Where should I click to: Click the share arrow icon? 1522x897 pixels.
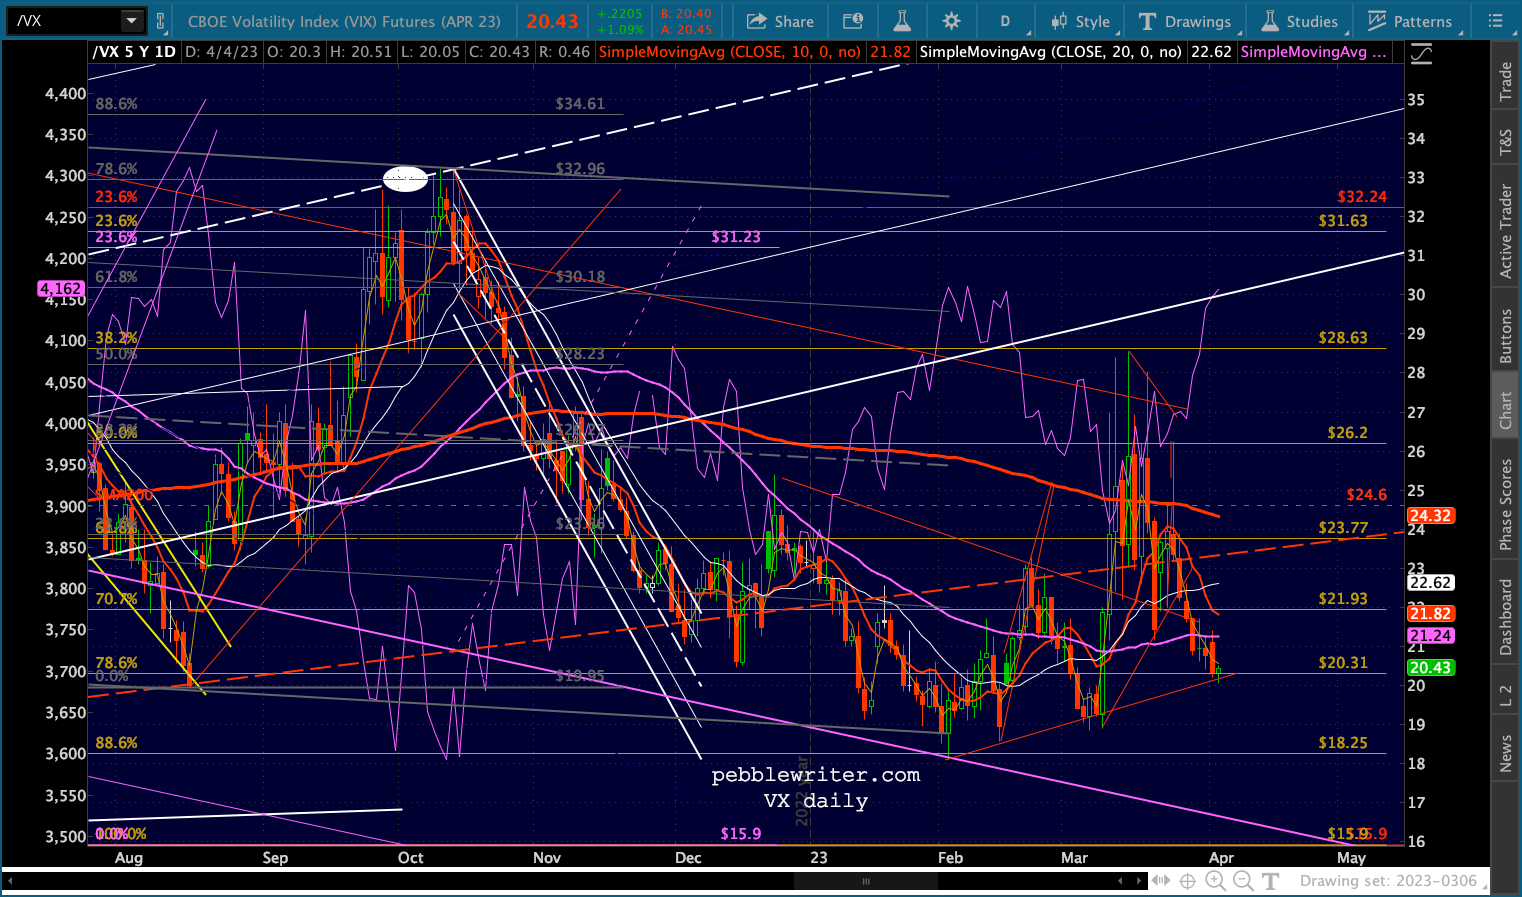coord(757,21)
